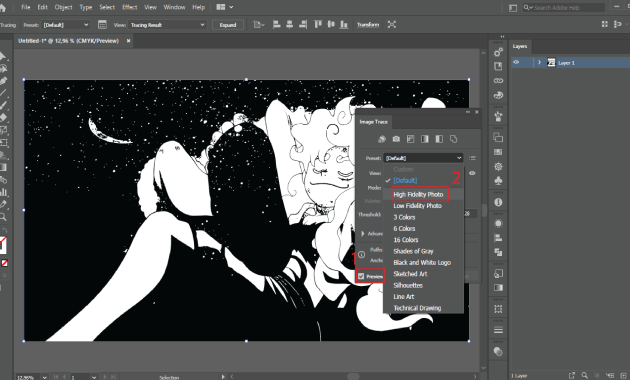Choose Technical Drawing preset
The image size is (630, 380).
point(417,308)
